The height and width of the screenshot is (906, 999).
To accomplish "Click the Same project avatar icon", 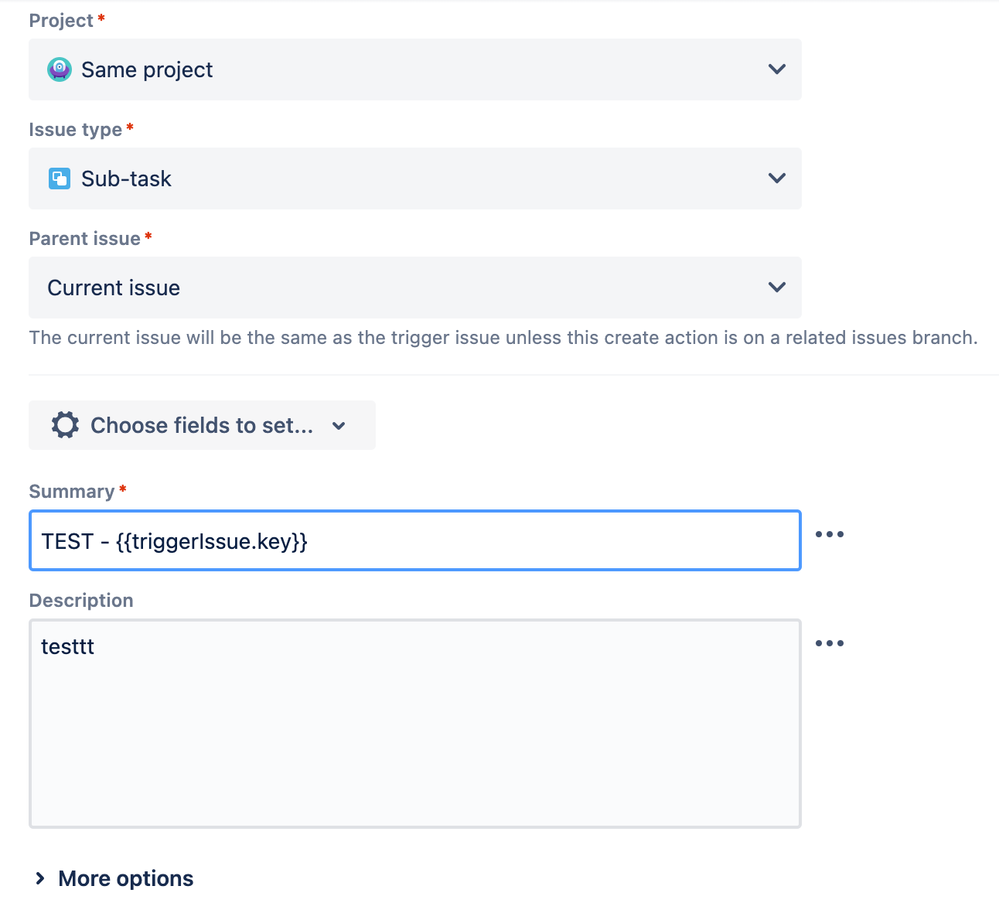I will coord(60,70).
